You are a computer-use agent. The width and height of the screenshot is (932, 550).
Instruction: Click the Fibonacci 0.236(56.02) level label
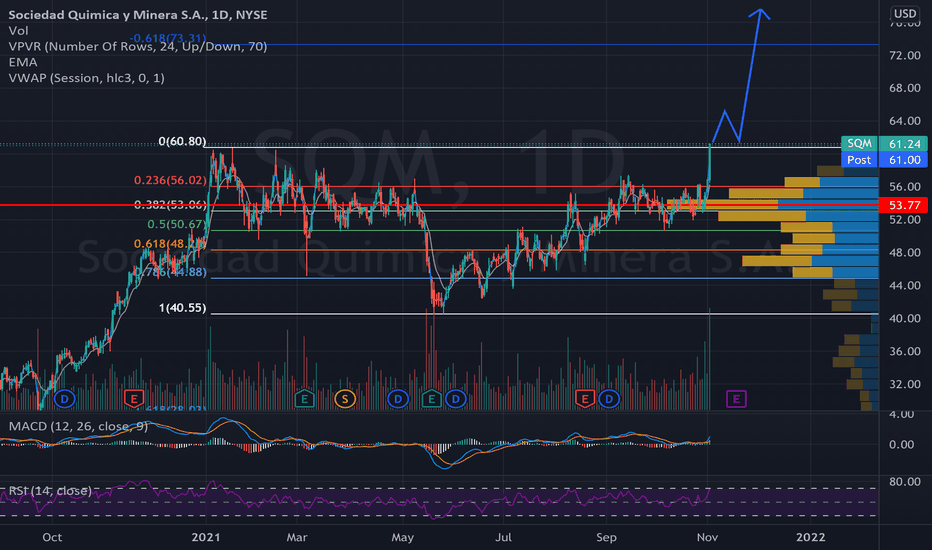(x=170, y=180)
